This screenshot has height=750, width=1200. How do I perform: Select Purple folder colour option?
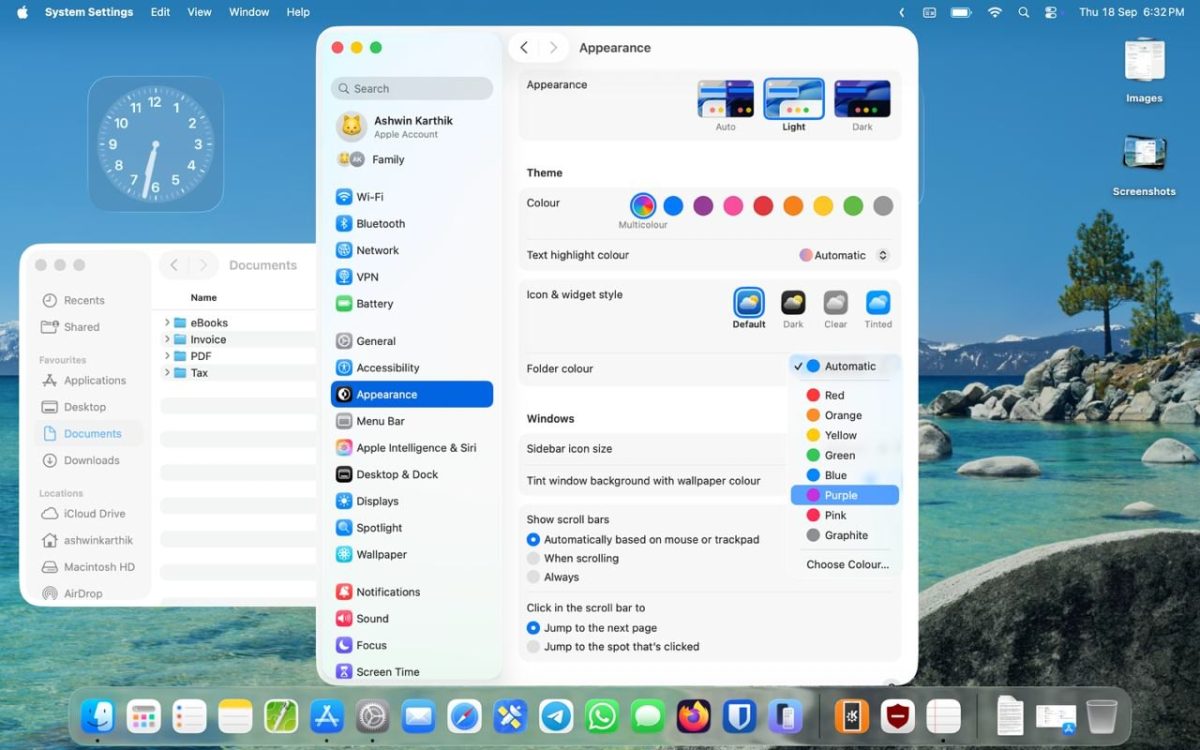coord(844,495)
